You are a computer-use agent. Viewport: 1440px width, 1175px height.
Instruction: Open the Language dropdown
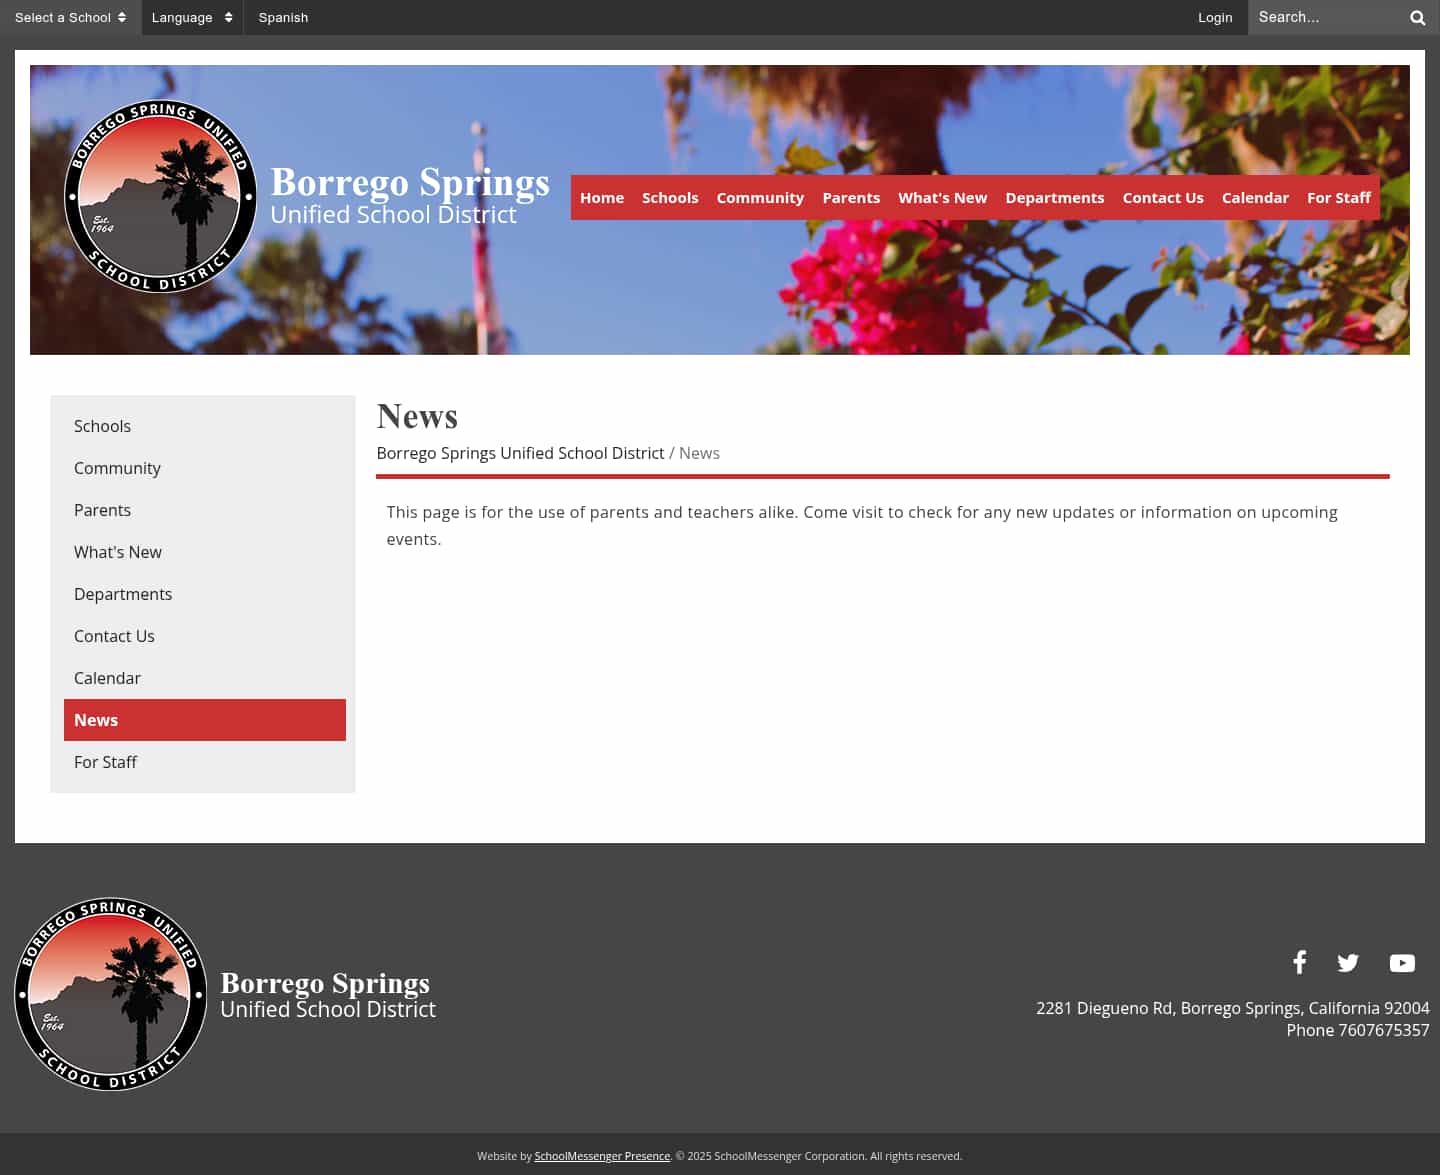click(191, 18)
